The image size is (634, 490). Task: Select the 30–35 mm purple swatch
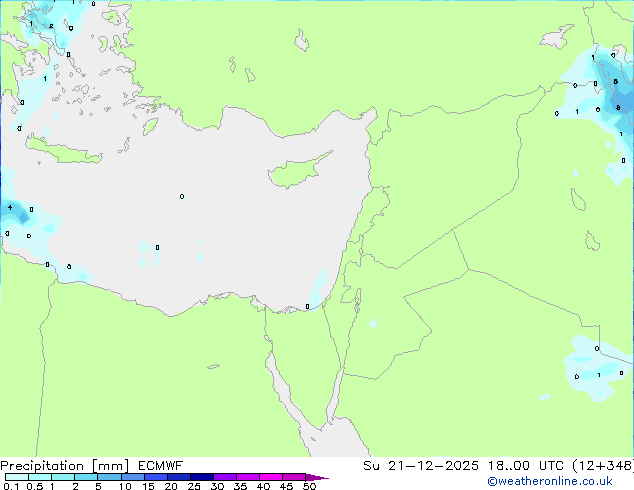(225, 477)
